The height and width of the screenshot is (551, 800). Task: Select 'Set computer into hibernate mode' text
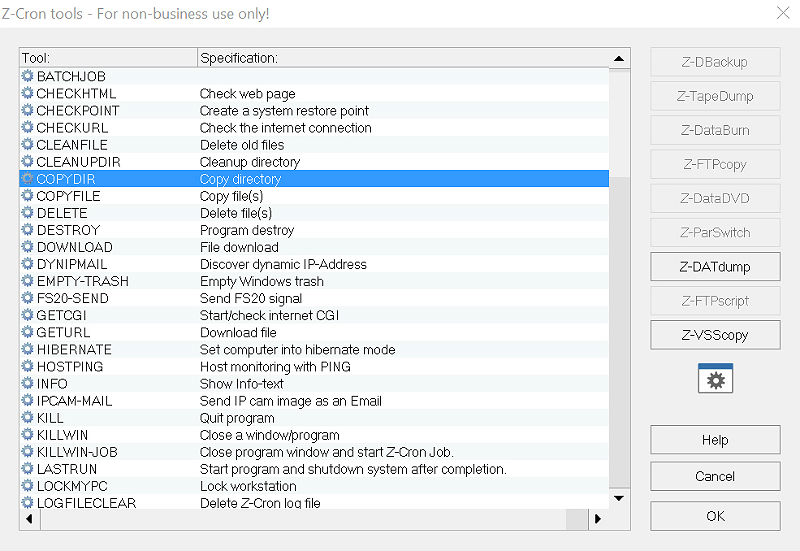297,349
